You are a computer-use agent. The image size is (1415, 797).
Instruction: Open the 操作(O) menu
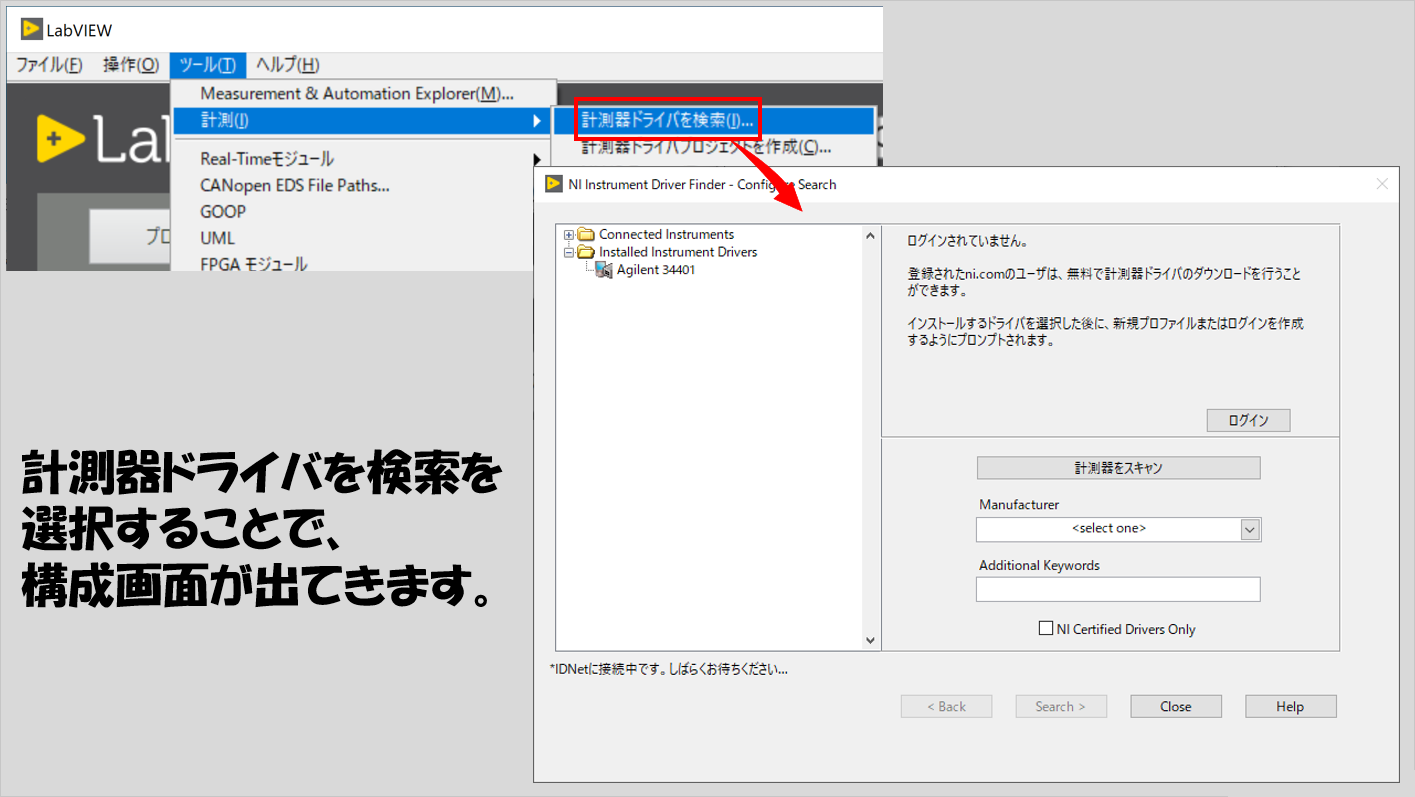[131, 65]
